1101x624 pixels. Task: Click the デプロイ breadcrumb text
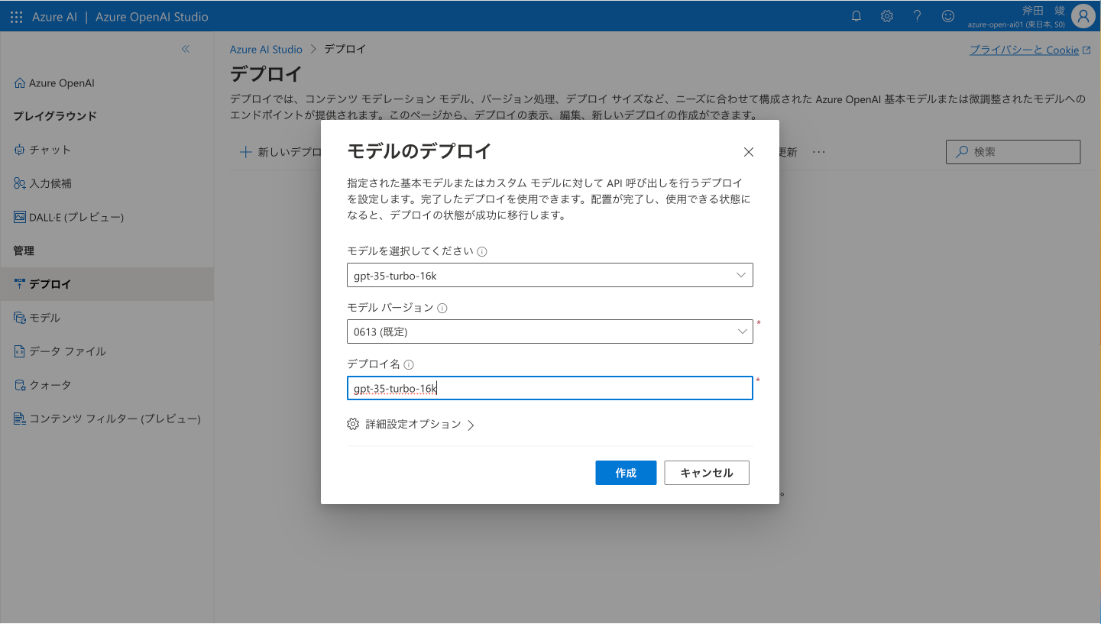pyautogui.click(x=345, y=49)
